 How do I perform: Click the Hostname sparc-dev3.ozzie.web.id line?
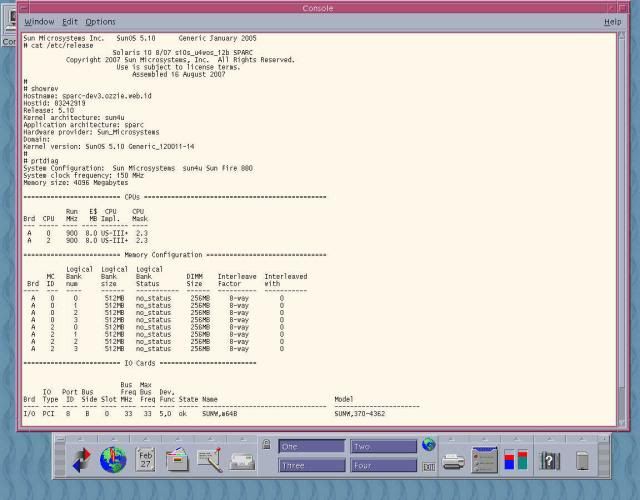coord(87,96)
